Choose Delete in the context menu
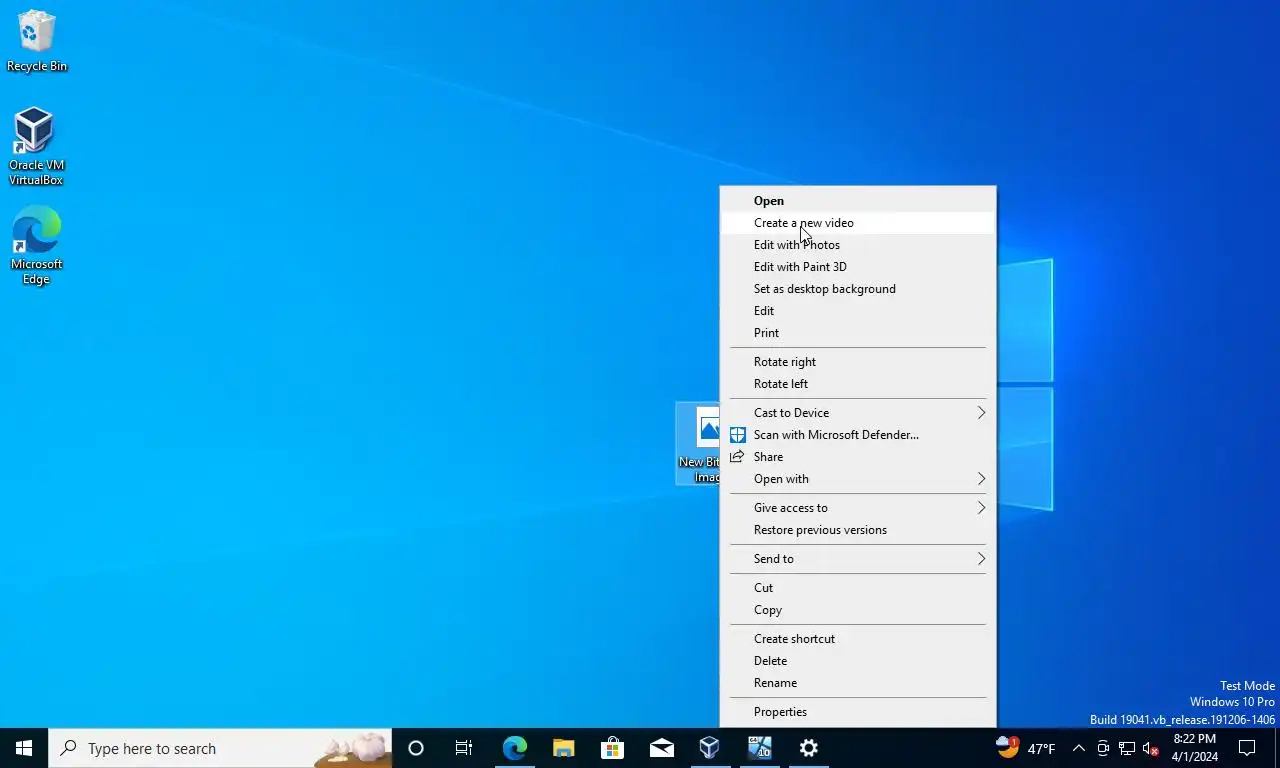This screenshot has width=1280, height=768. click(858, 661)
